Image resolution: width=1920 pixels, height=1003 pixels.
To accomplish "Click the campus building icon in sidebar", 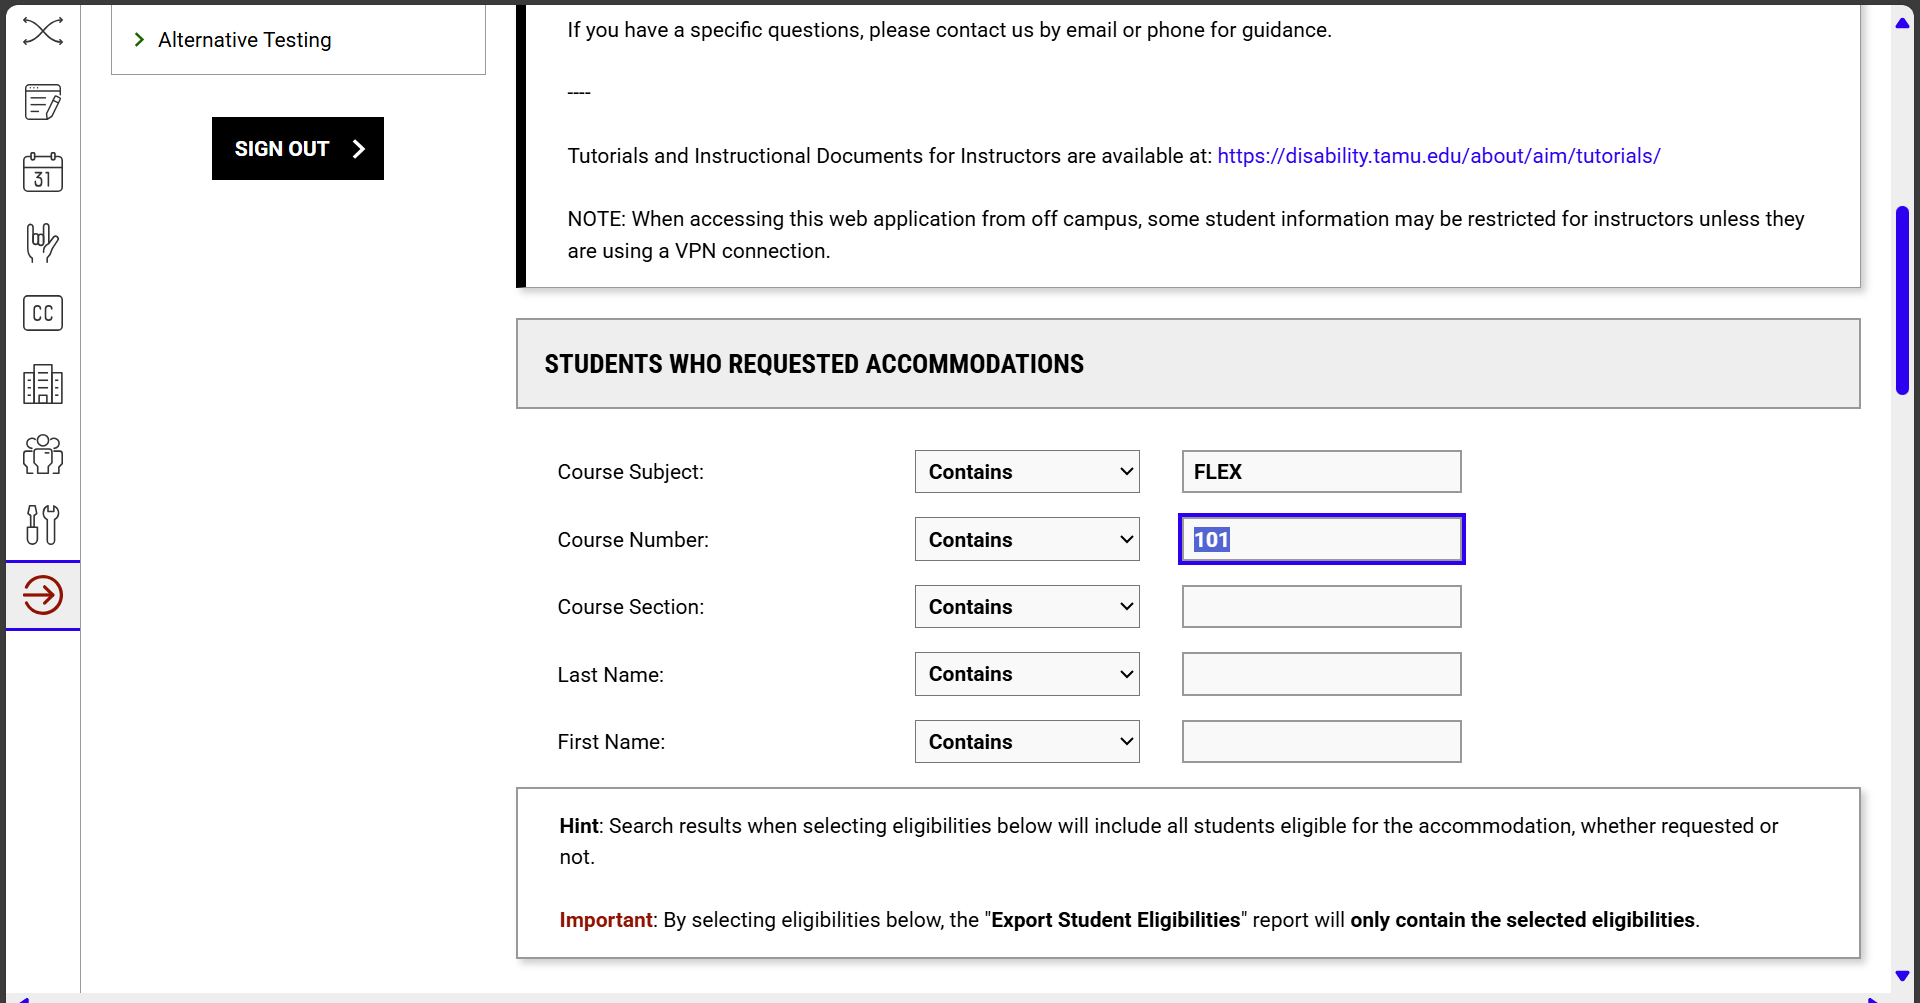I will point(42,384).
